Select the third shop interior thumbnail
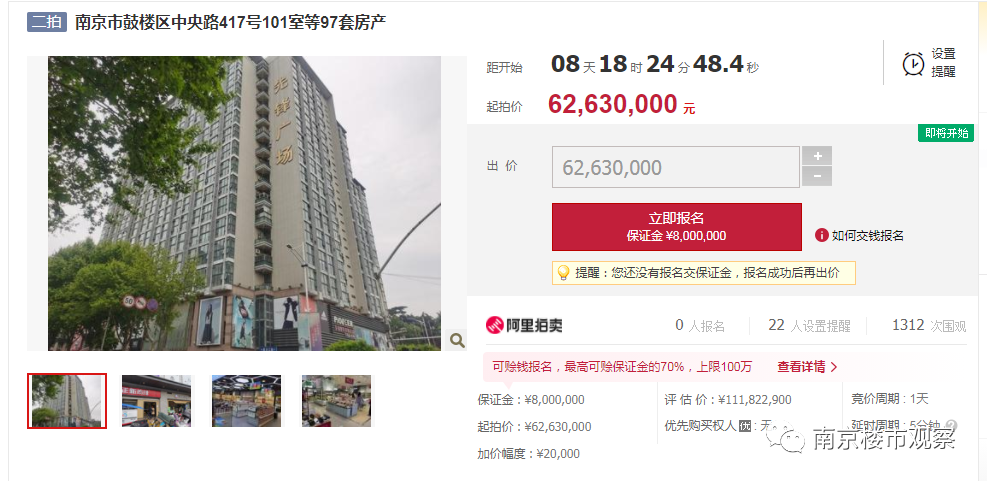 (246, 401)
